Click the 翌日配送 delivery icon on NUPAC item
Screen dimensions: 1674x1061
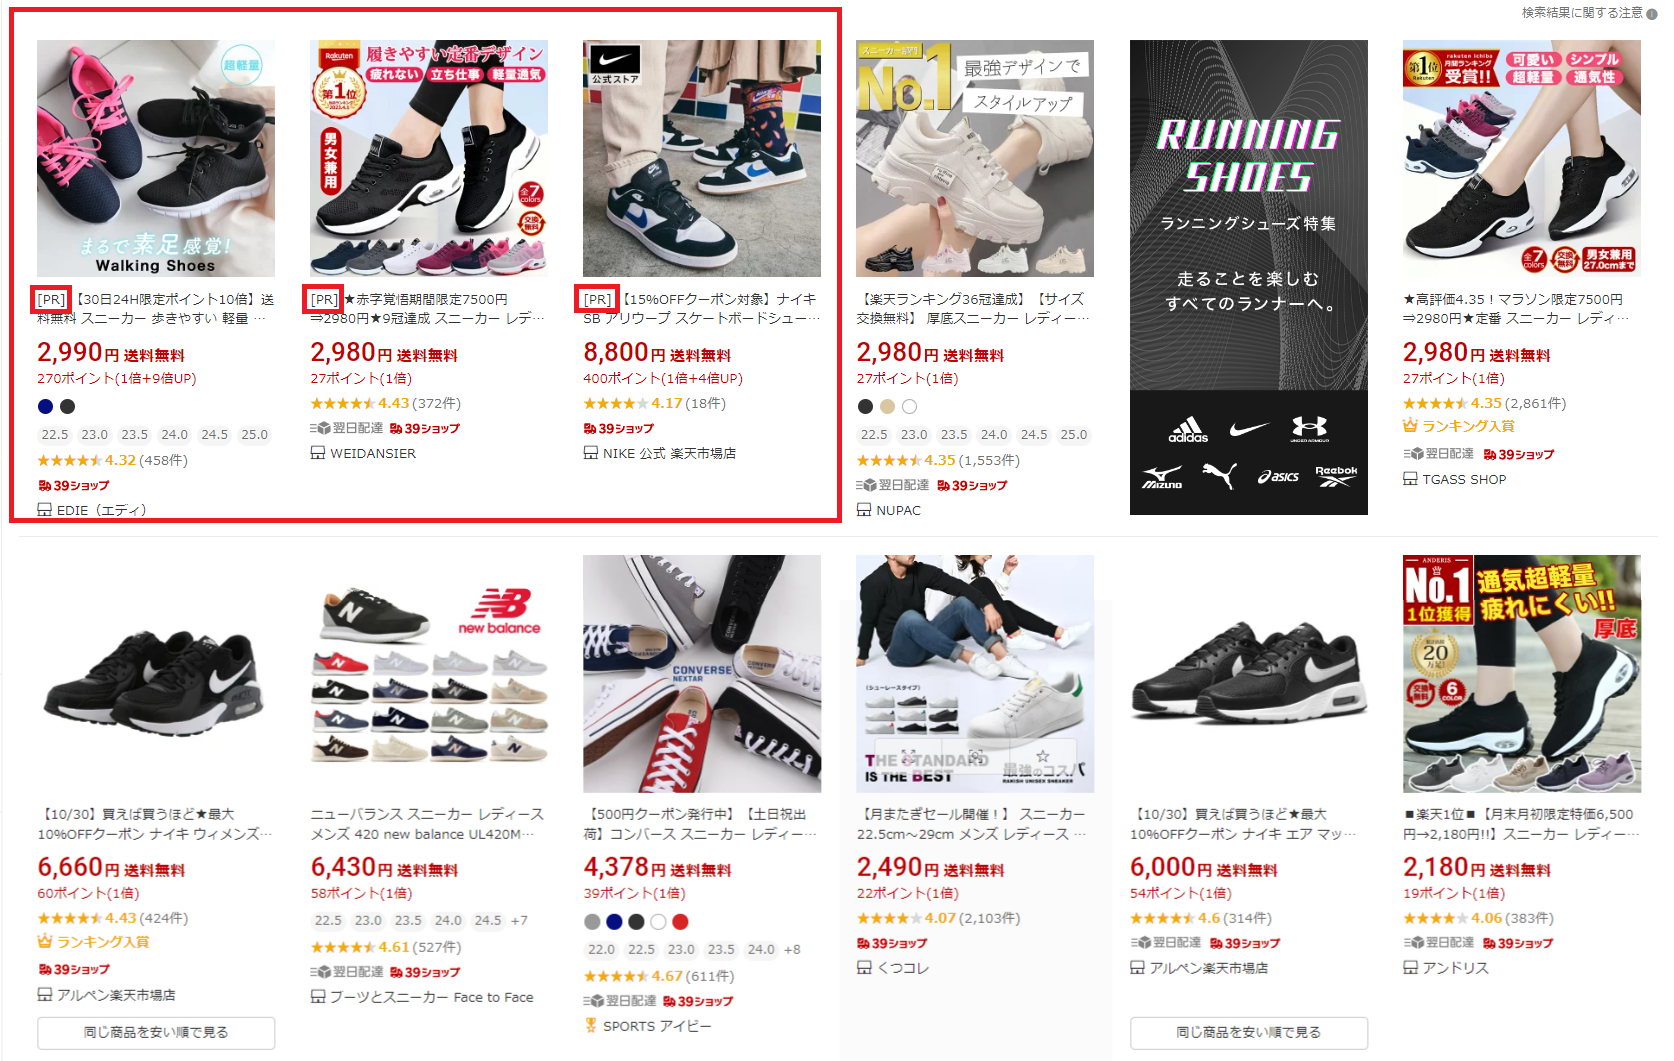coord(866,485)
